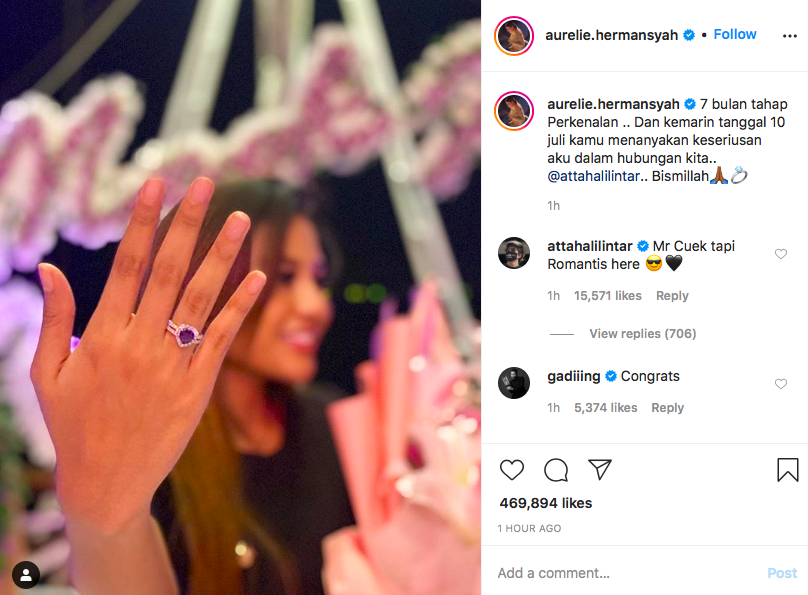Reply to attahalilintar's comment
The height and width of the screenshot is (595, 808).
click(x=672, y=296)
